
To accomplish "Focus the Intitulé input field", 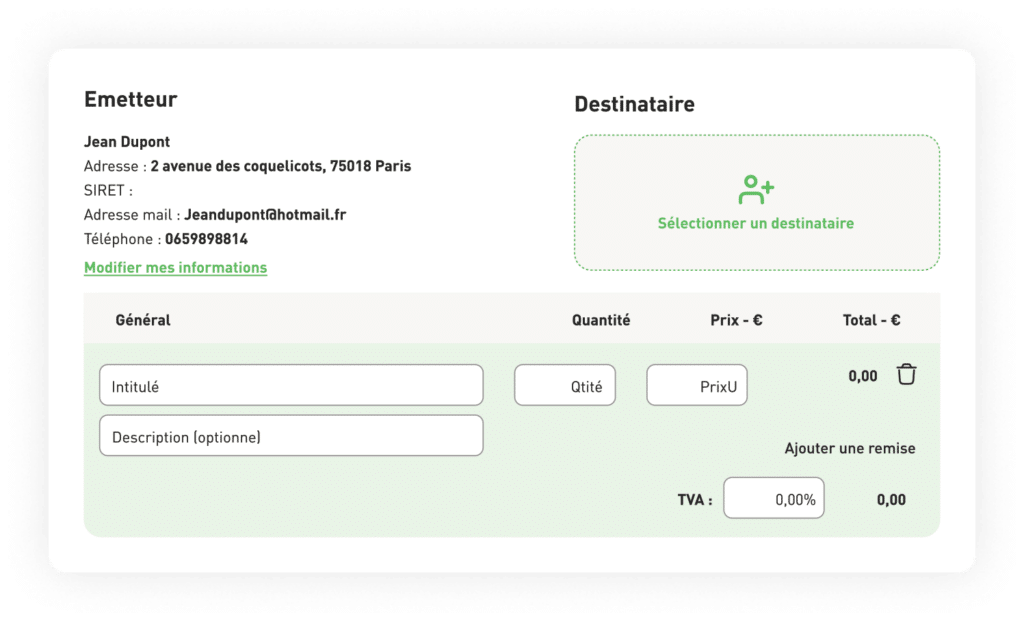I will 291,385.
